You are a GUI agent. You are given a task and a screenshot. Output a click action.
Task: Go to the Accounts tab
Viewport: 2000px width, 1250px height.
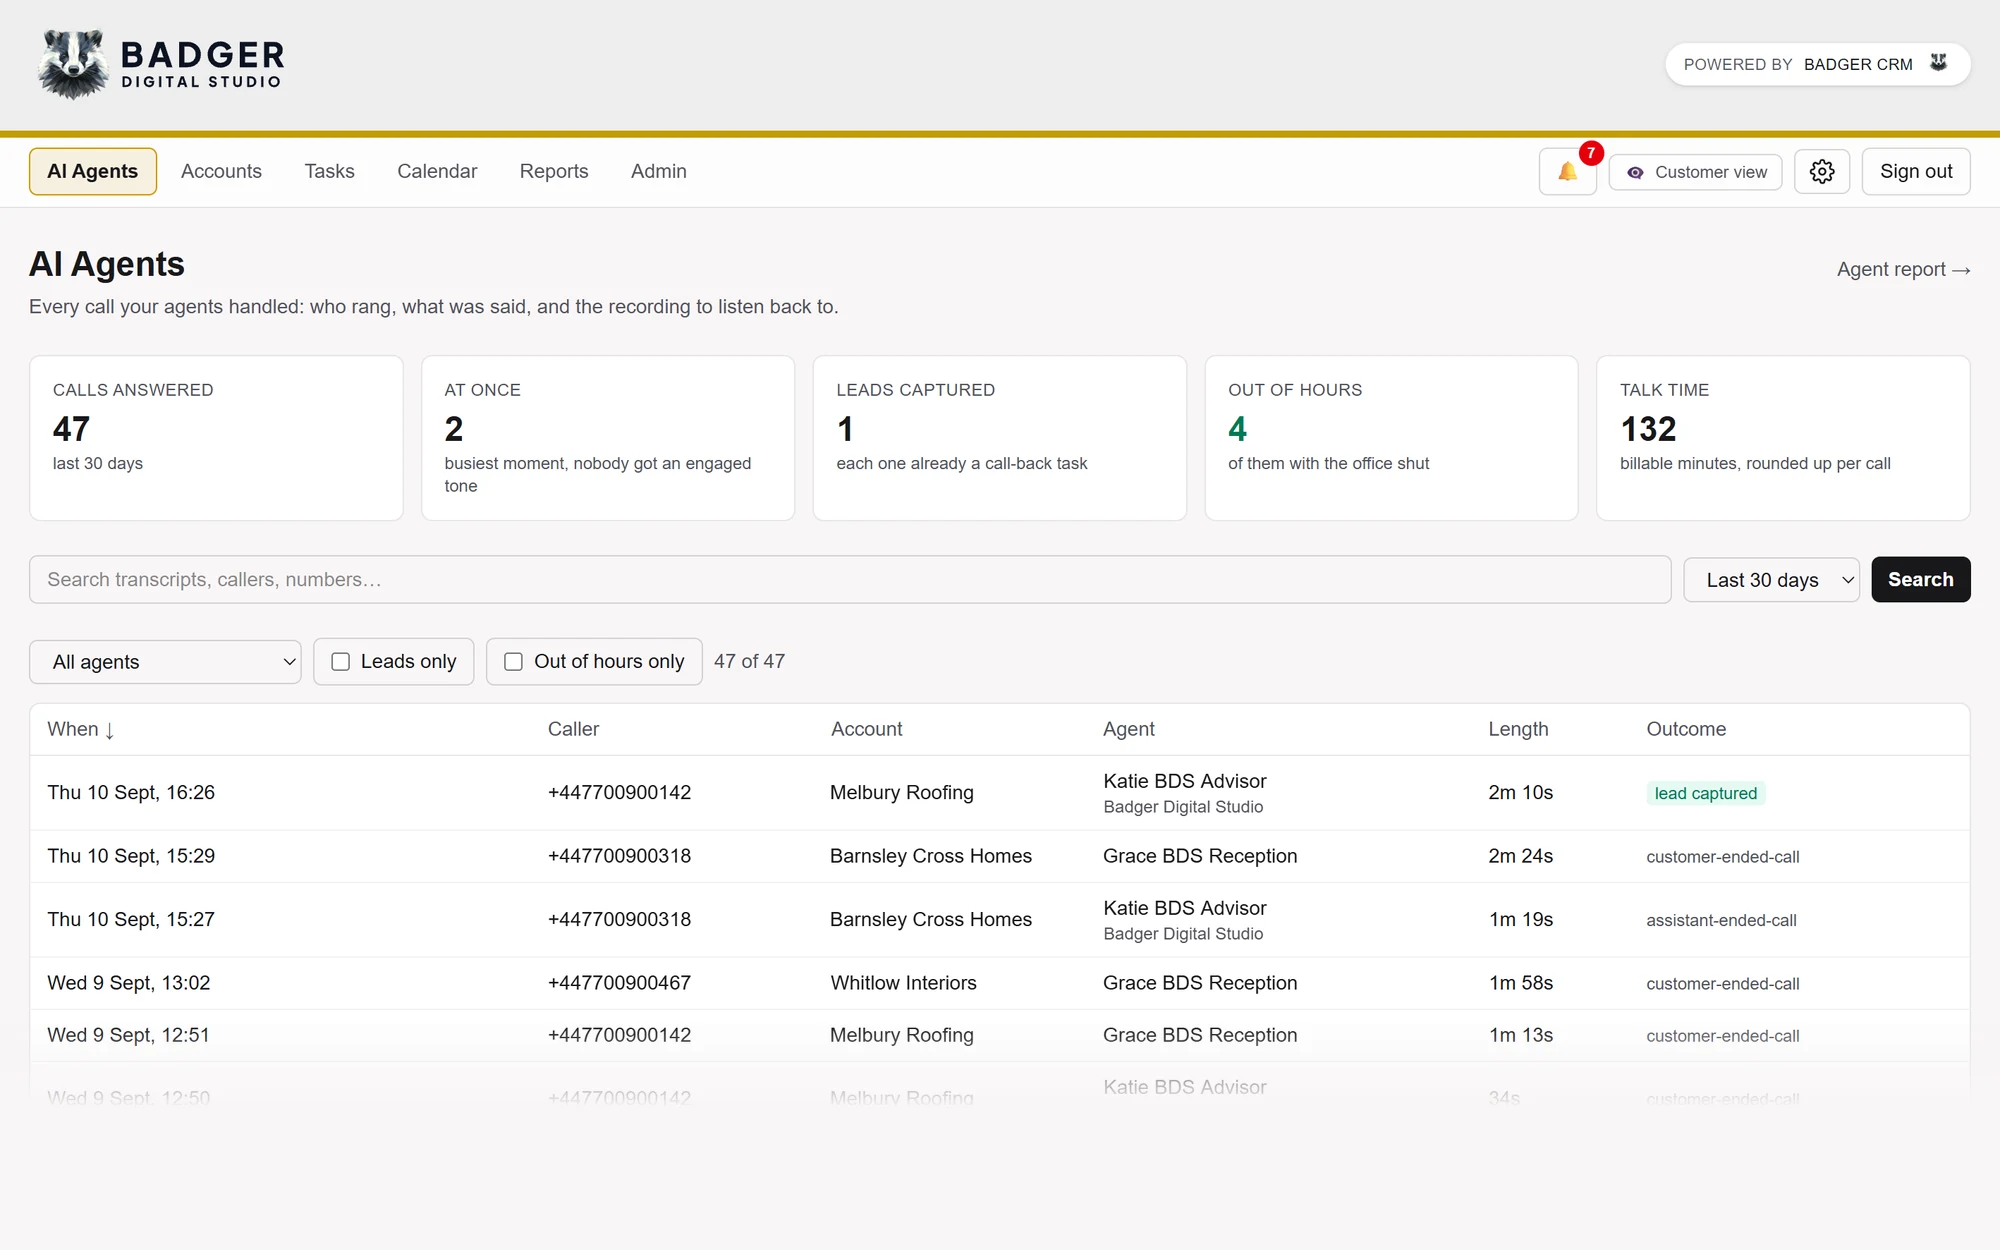[x=221, y=171]
